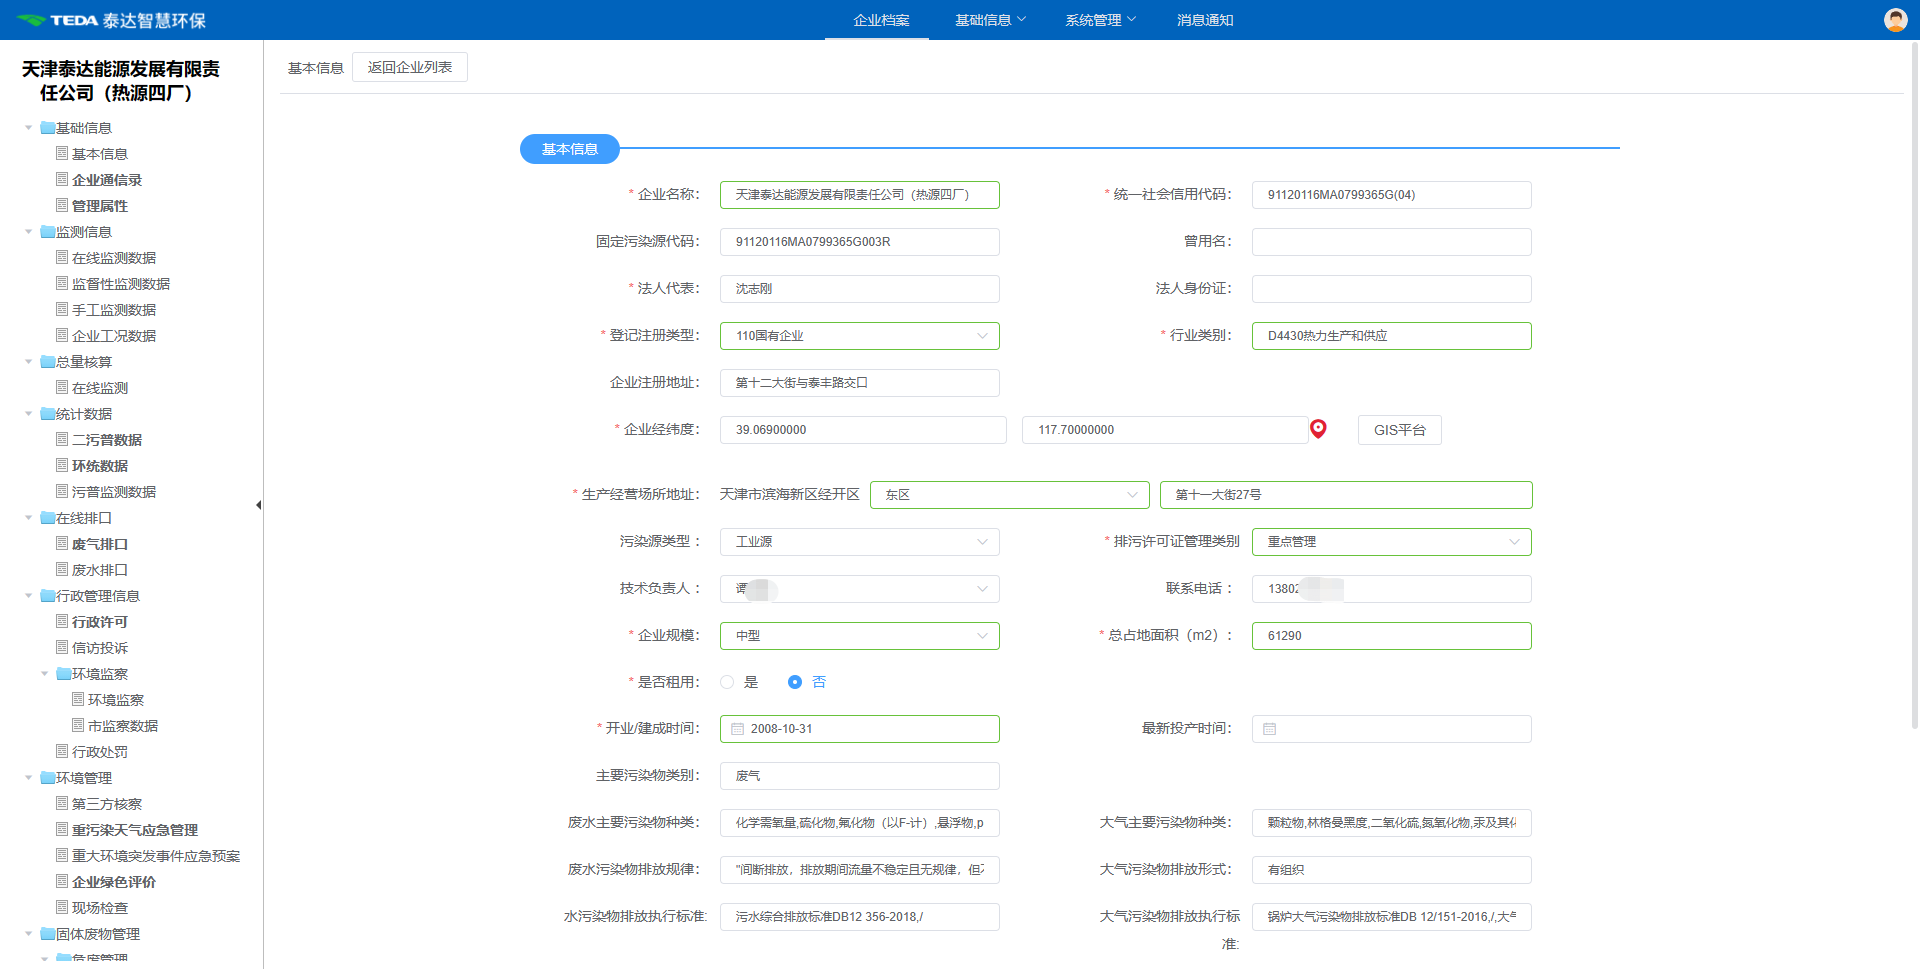Click the 基础信息 folder icon in sidebar

pyautogui.click(x=47, y=128)
